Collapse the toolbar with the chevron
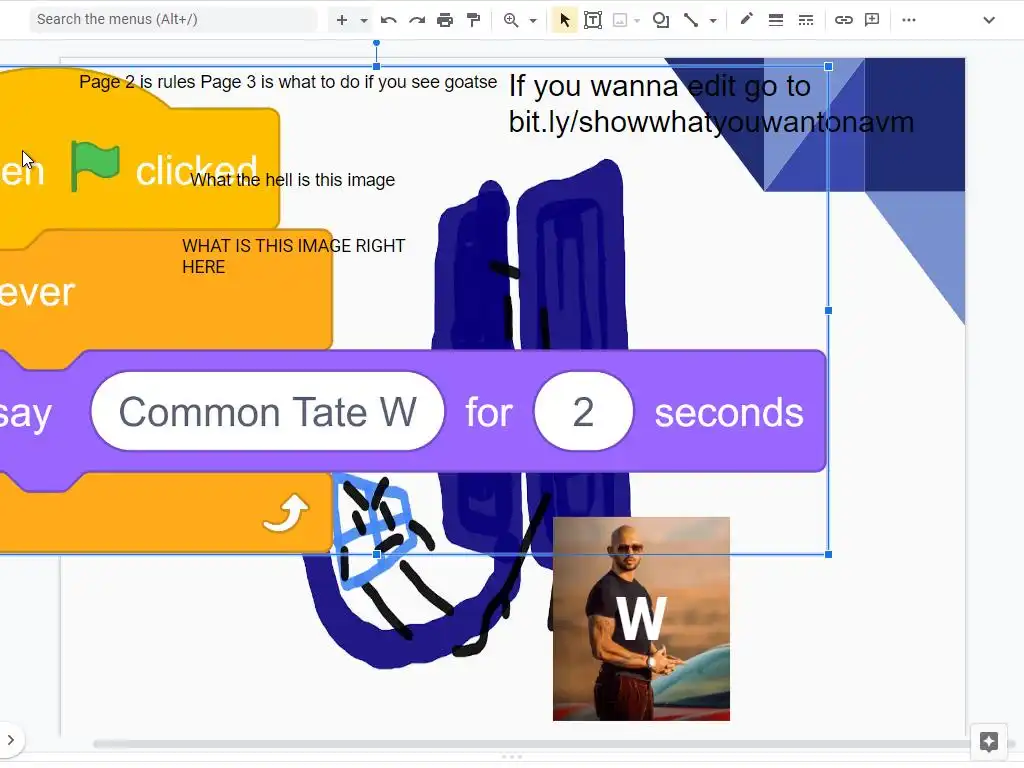 [989, 20]
